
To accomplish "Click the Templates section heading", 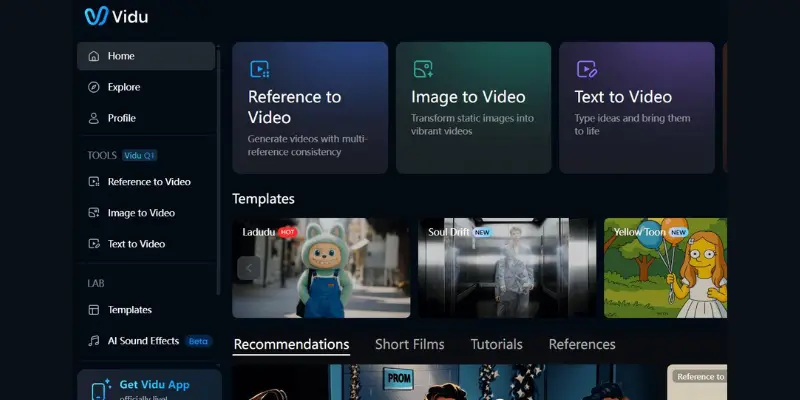I will coord(263,198).
